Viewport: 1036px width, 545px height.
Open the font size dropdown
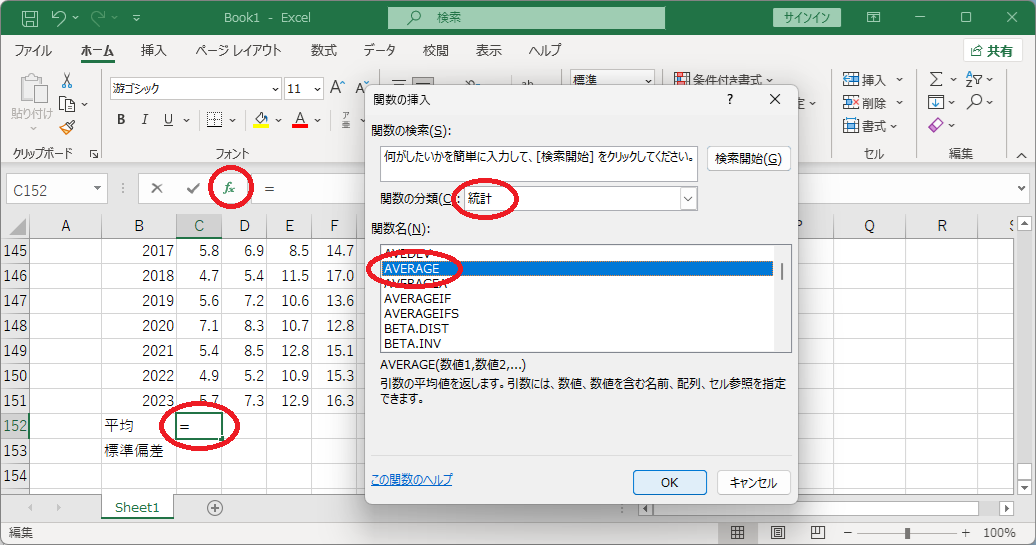[317, 89]
